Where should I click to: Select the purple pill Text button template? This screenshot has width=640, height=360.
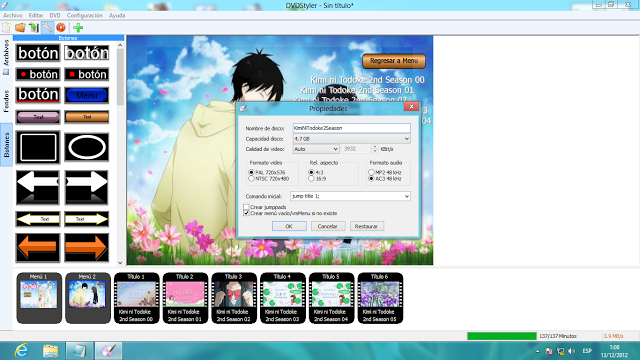(x=38, y=117)
